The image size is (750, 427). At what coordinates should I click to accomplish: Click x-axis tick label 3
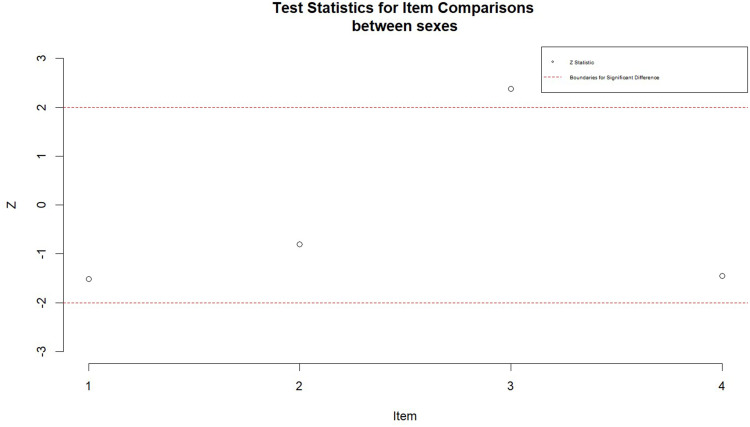511,385
